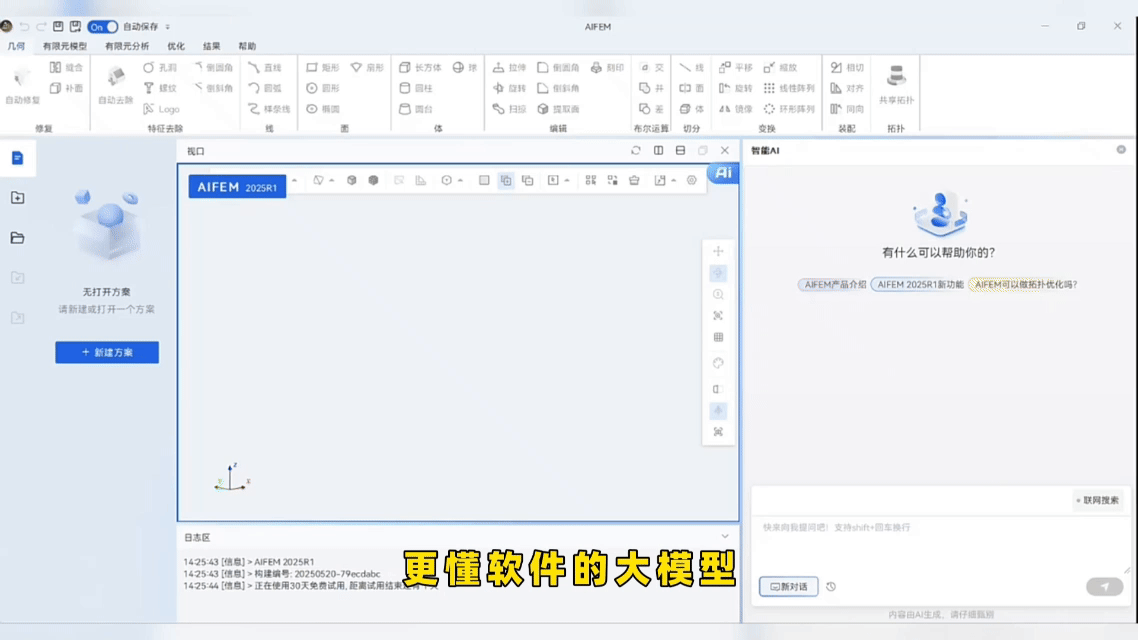Create a 长方体 cuboid body
The image size is (1138, 640).
click(420, 67)
